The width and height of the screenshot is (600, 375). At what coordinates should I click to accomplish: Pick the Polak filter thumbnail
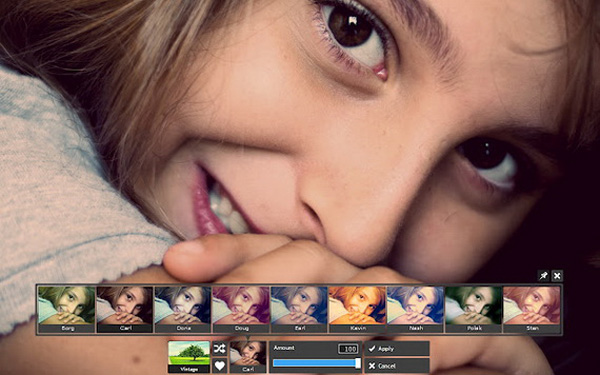474,309
